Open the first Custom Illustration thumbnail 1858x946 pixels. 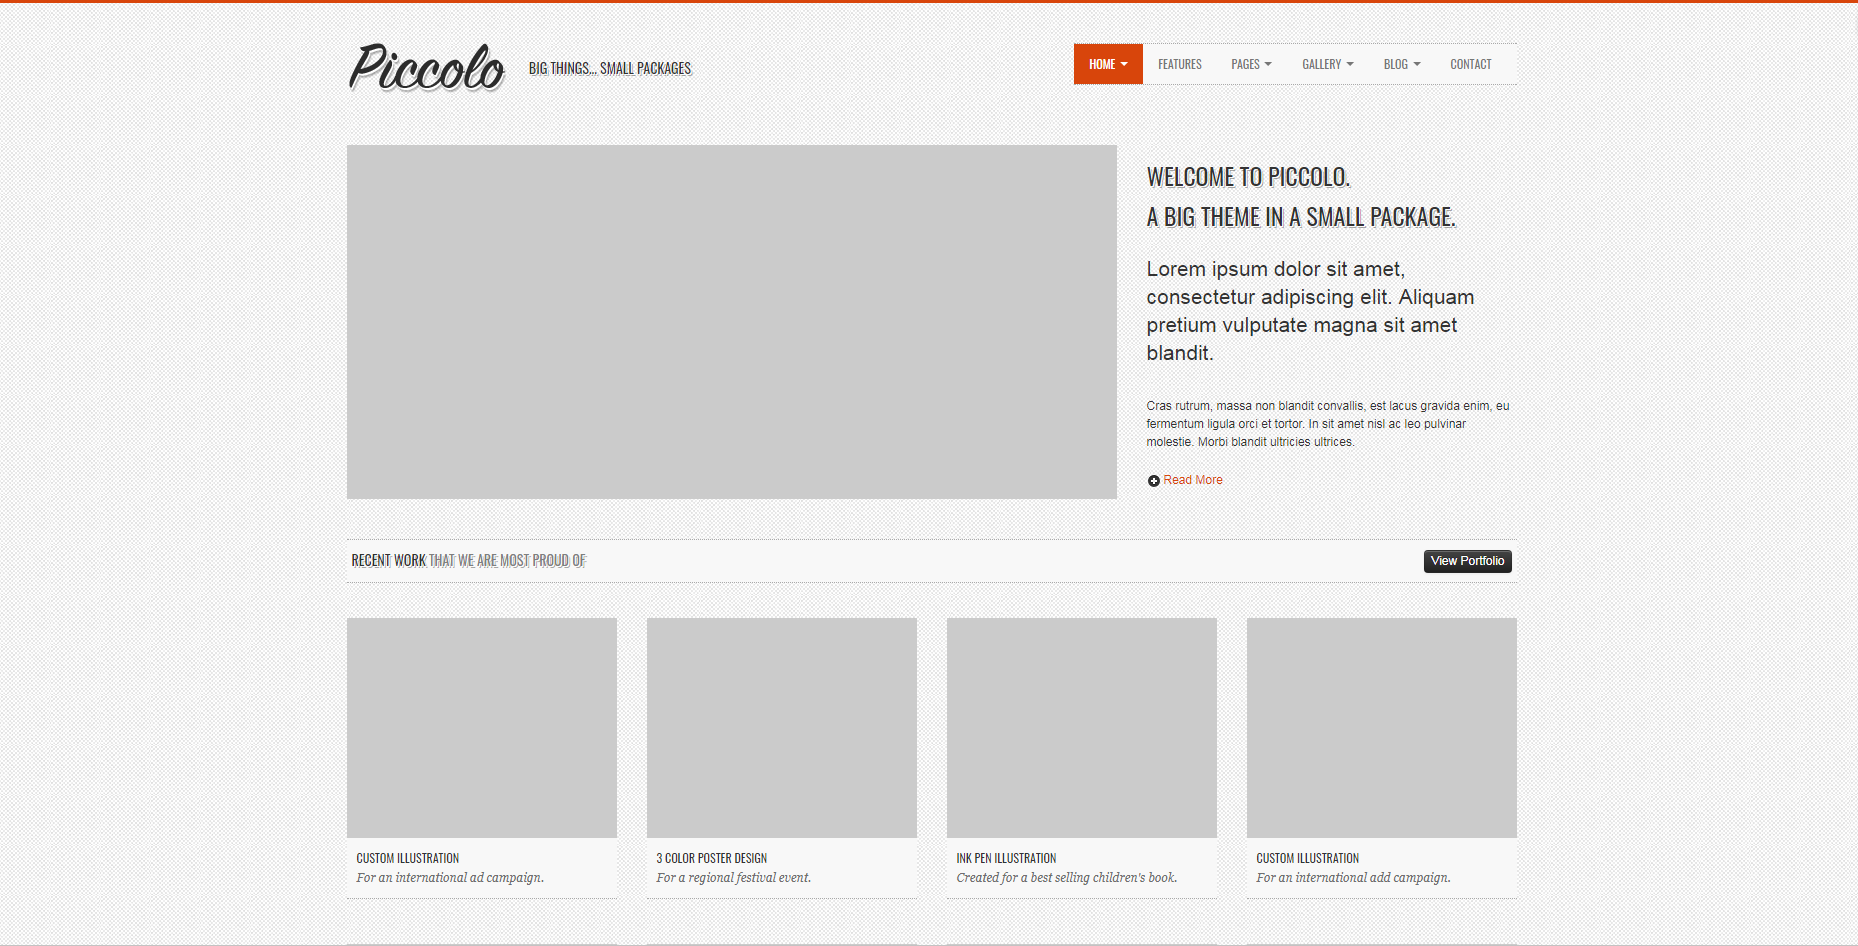pyautogui.click(x=481, y=727)
